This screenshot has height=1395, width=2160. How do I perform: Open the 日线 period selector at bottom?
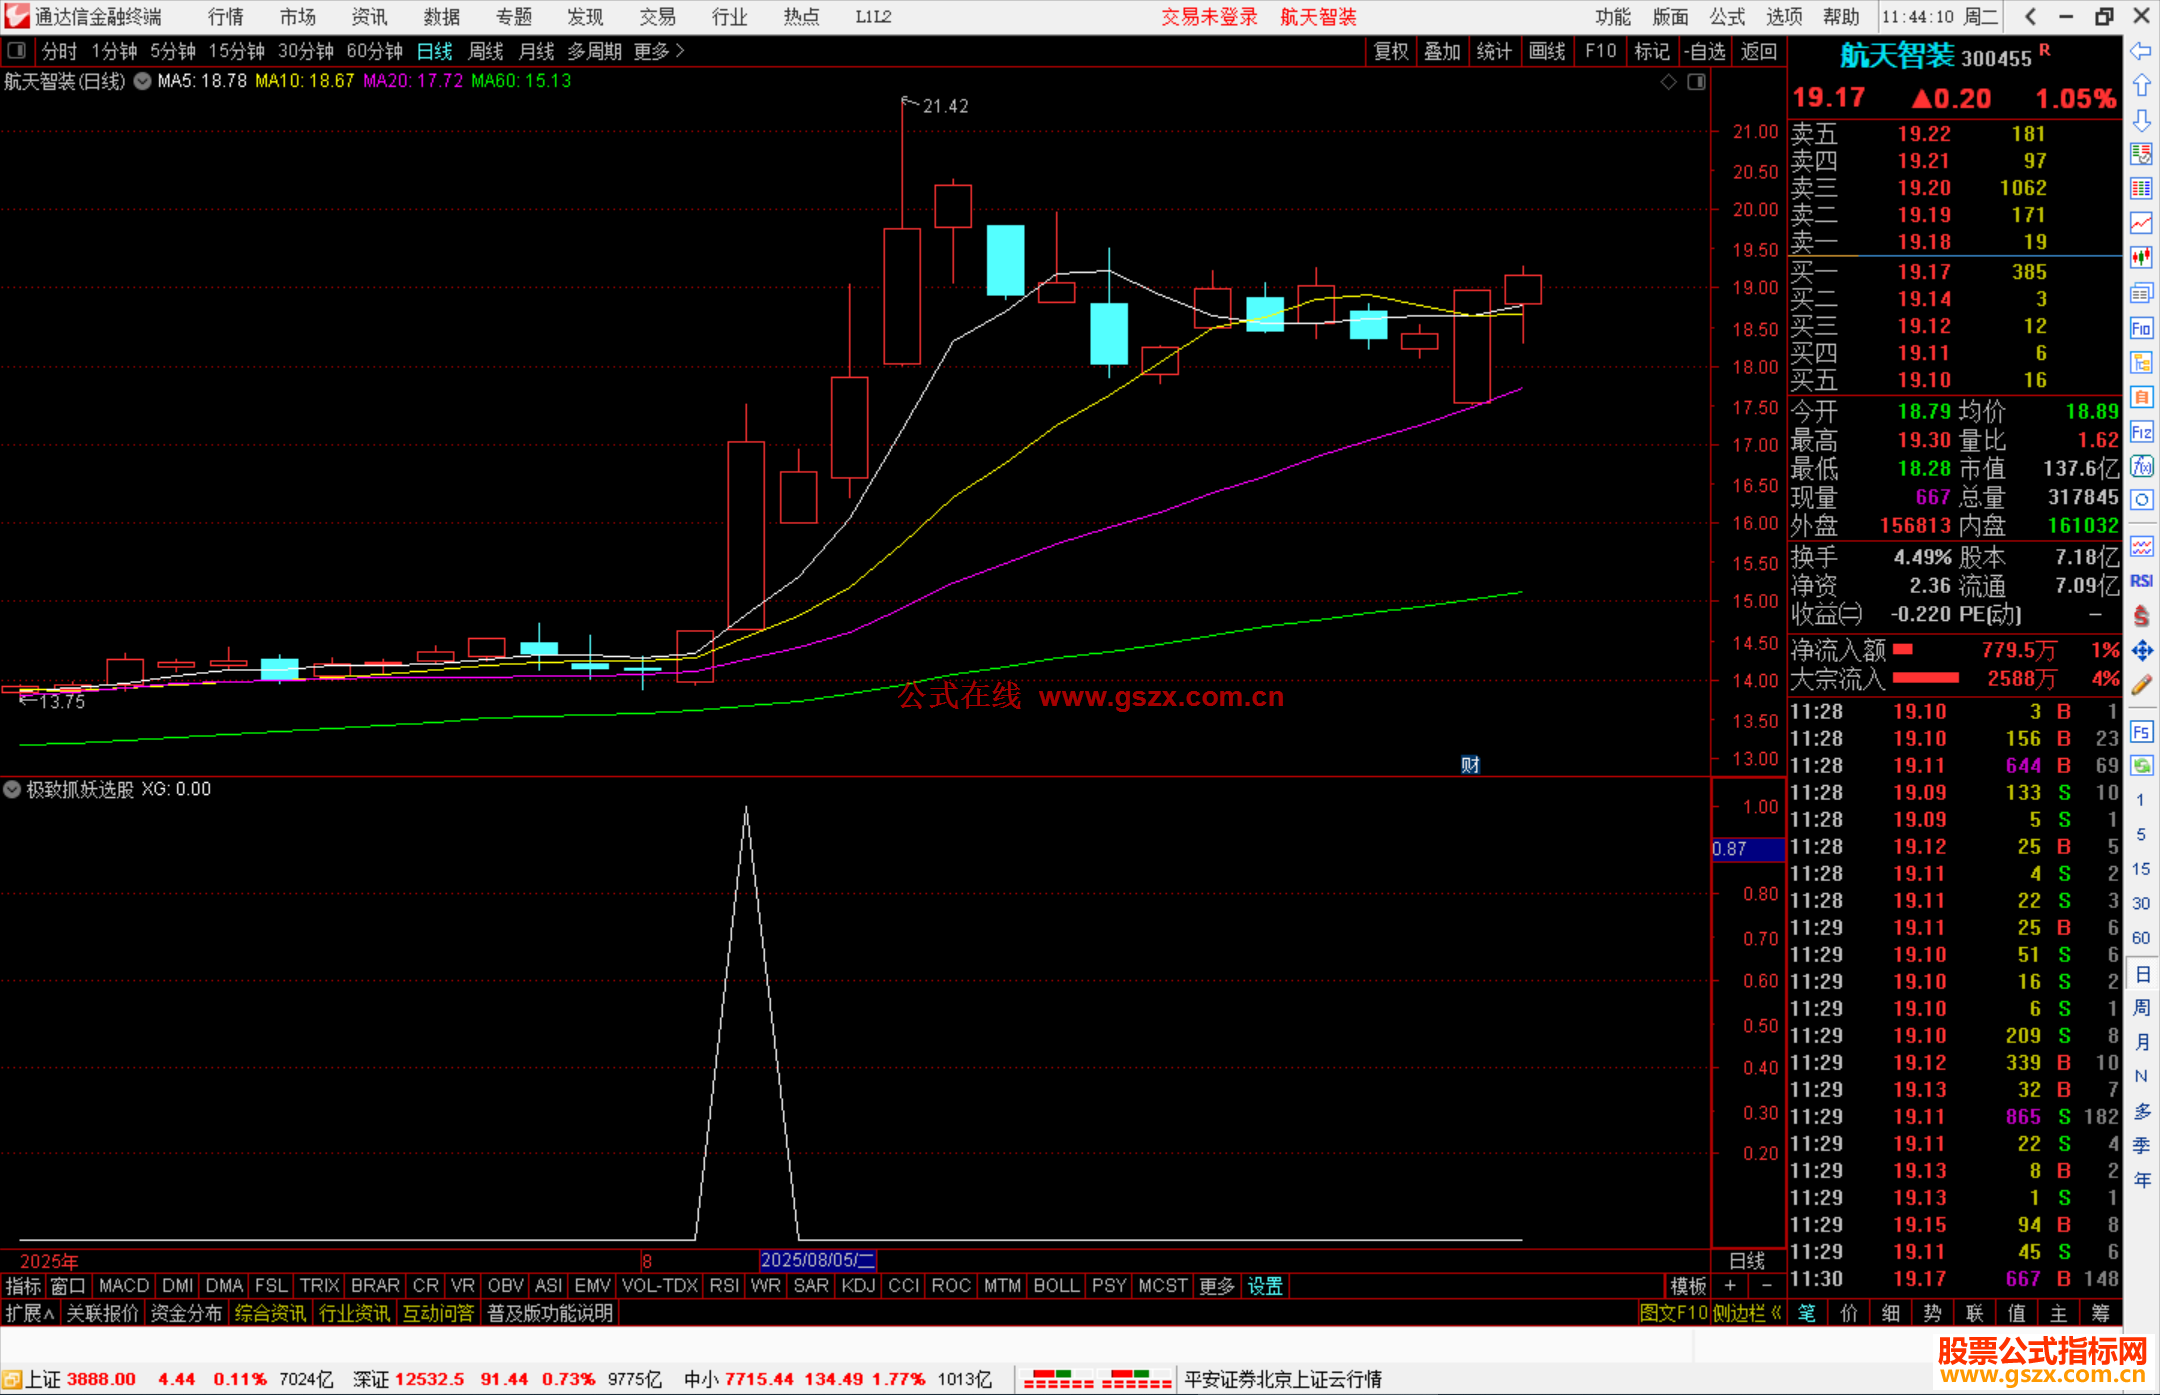pos(1746,1261)
